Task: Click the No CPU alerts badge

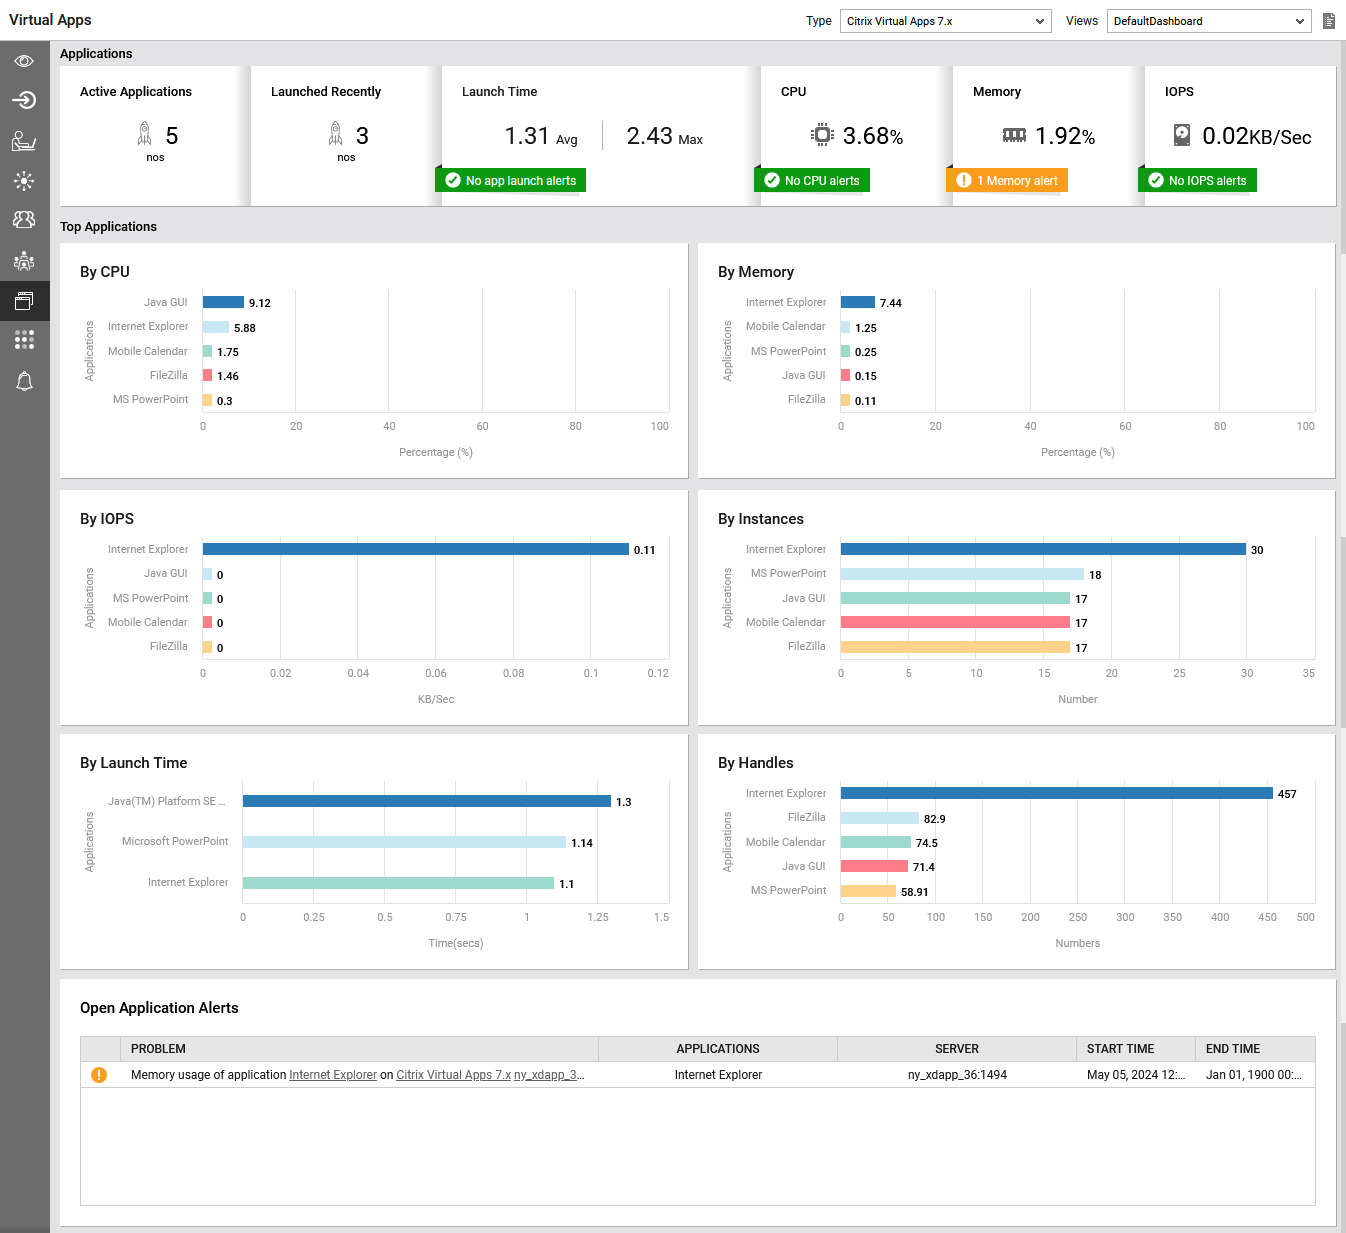Action: tap(812, 180)
